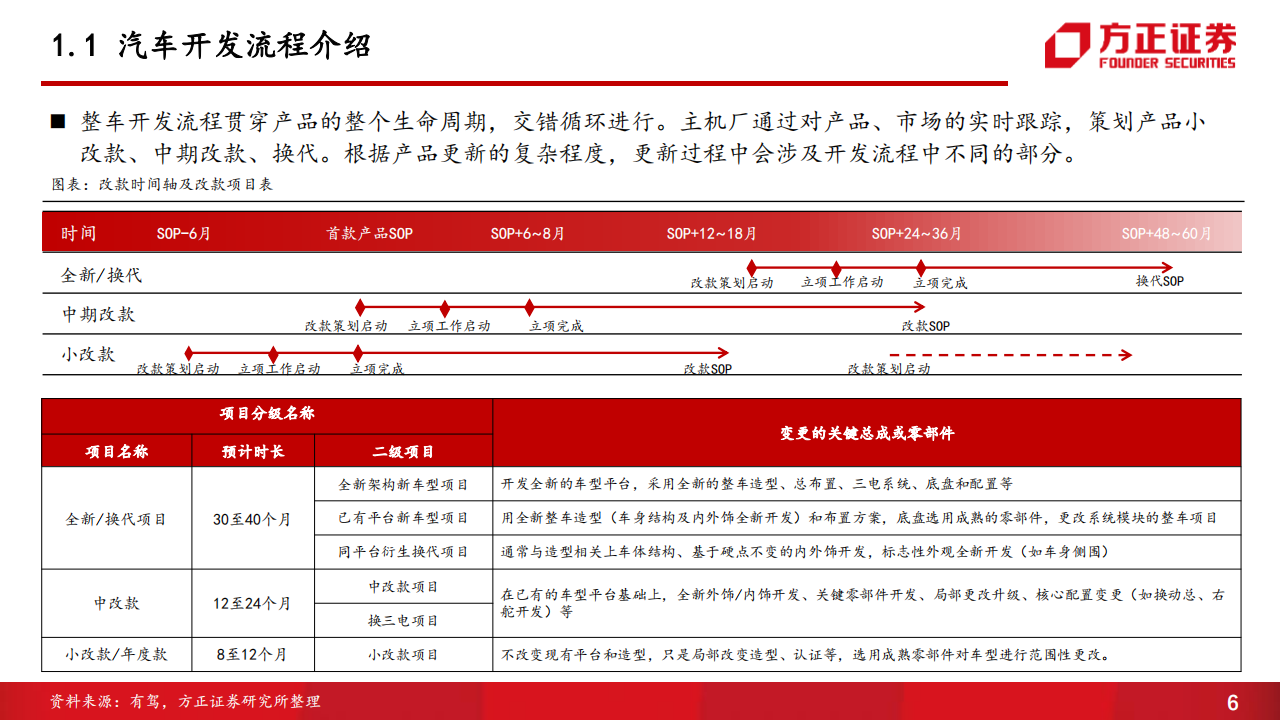Viewport: 1280px width, 720px height.
Task: Select the 首款产品SOP time label
Action: pos(369,233)
